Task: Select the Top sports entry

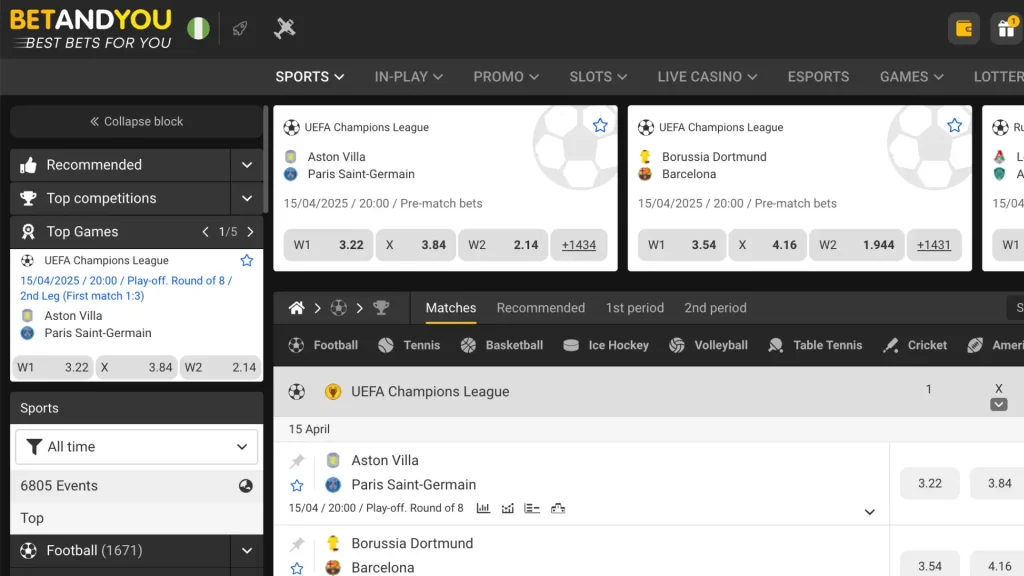Action: point(136,518)
